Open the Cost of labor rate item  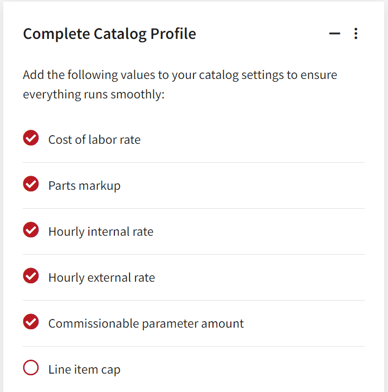[94, 140]
